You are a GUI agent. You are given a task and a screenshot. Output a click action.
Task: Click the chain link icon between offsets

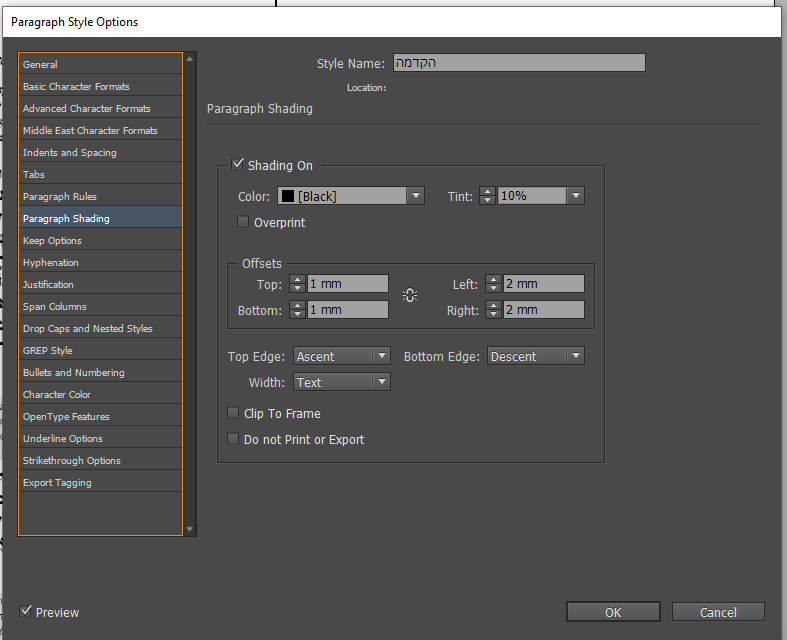(410, 295)
